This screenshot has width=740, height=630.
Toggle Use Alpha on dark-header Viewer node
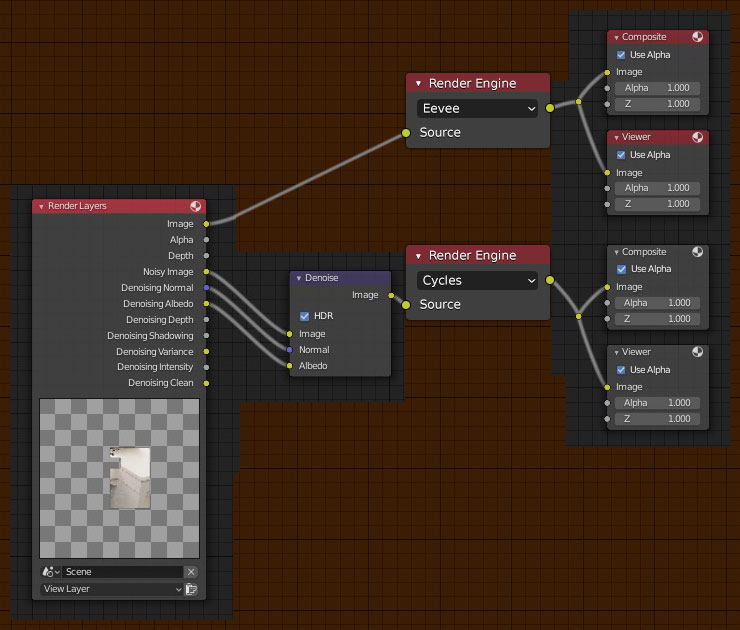point(621,370)
